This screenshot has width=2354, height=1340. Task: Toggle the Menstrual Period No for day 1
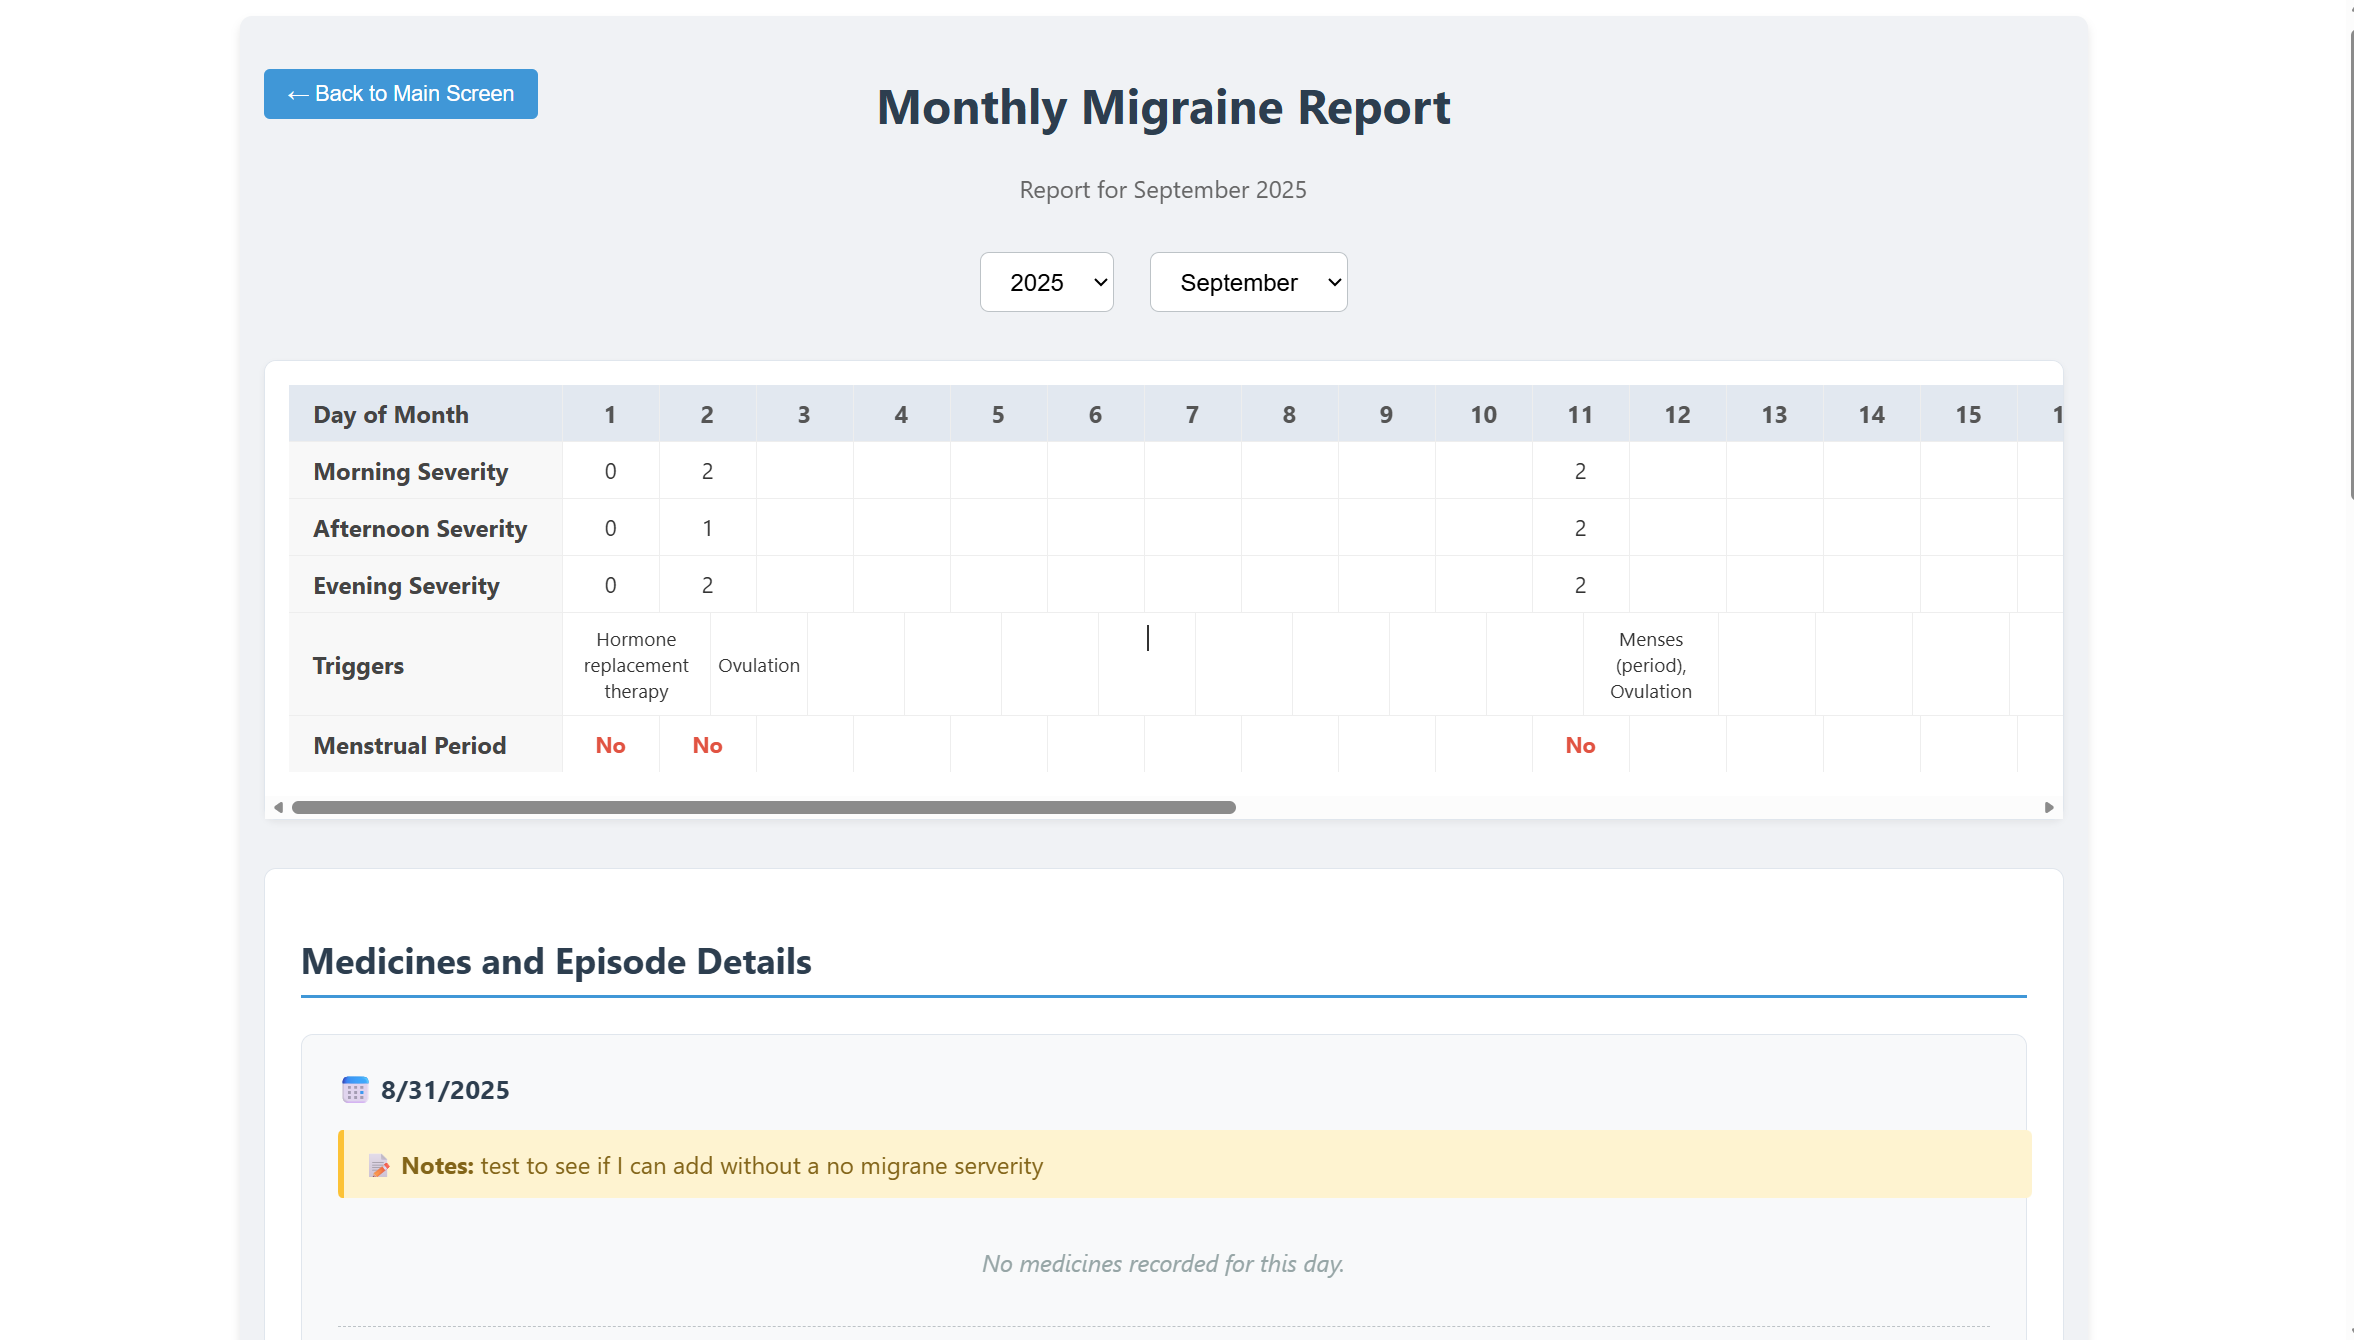point(610,745)
